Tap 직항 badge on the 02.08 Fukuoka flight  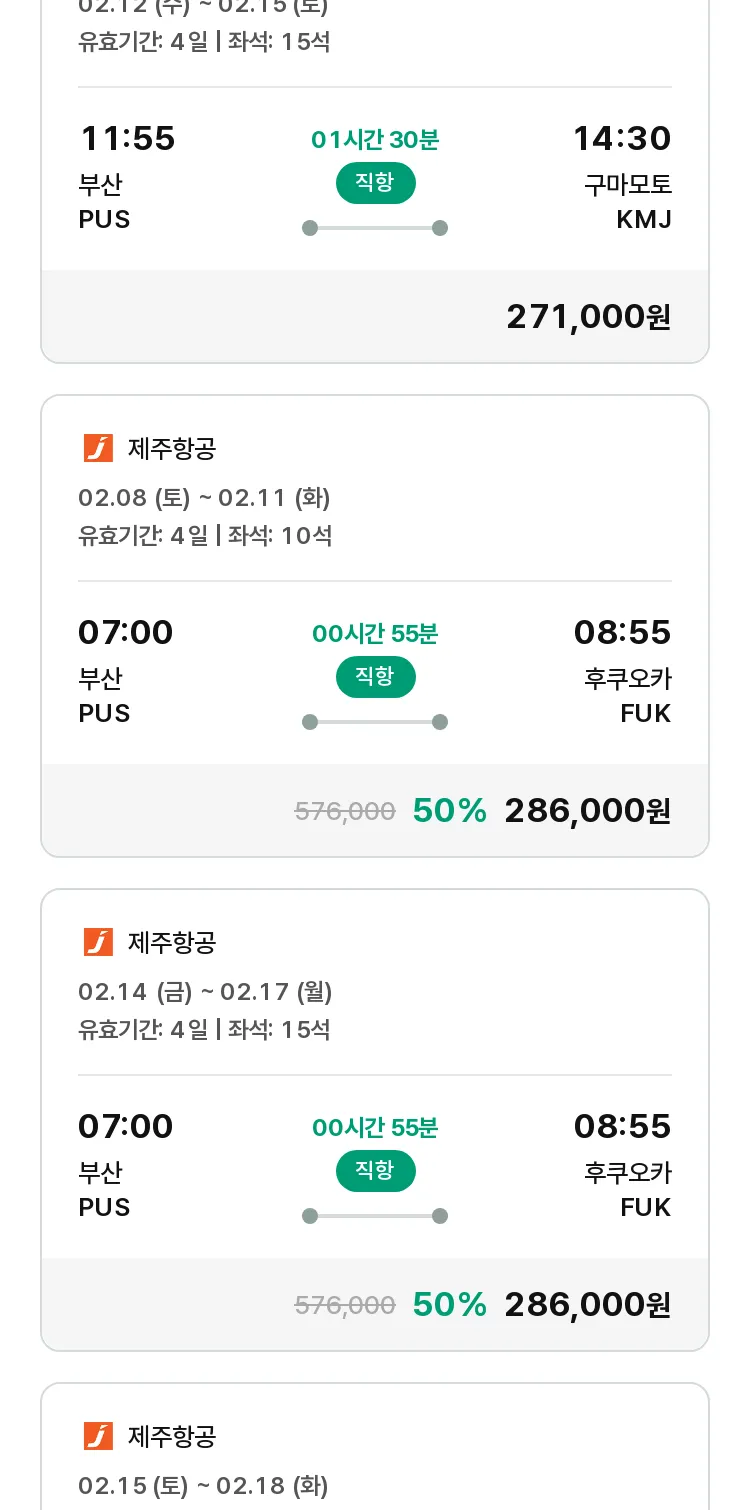pos(375,677)
